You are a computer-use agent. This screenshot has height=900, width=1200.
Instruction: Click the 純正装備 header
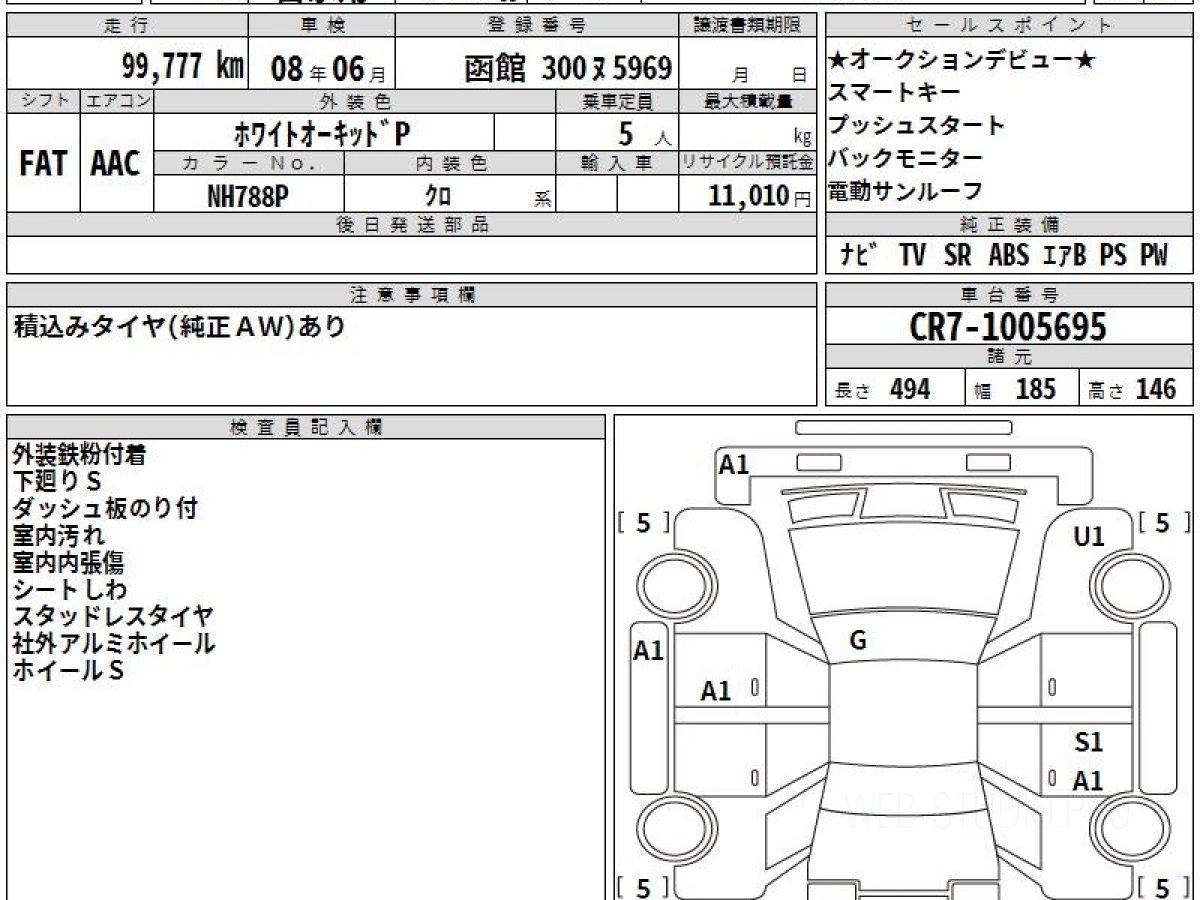pos(1009,225)
